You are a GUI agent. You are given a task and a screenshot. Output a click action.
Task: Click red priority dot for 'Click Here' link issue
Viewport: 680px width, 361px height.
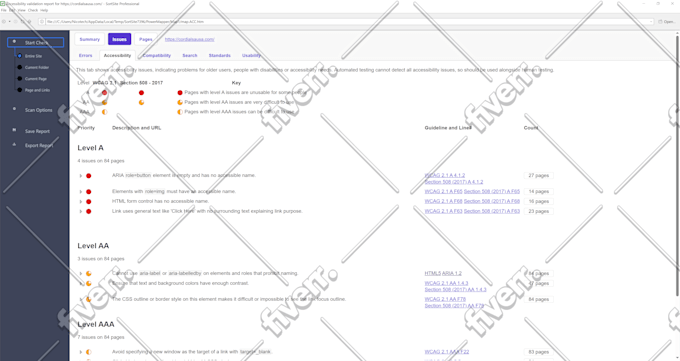pos(88,212)
